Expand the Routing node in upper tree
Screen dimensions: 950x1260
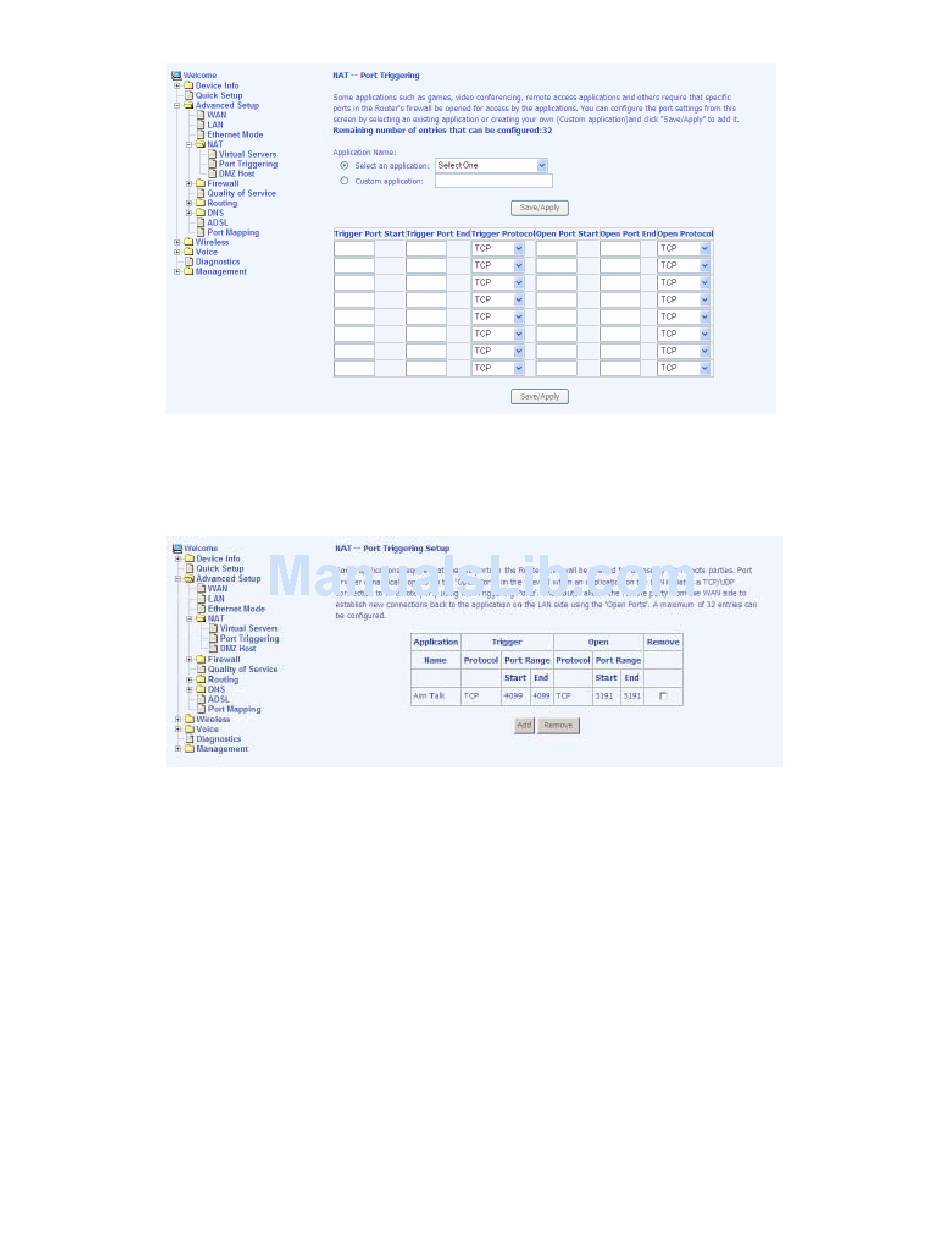(x=189, y=203)
